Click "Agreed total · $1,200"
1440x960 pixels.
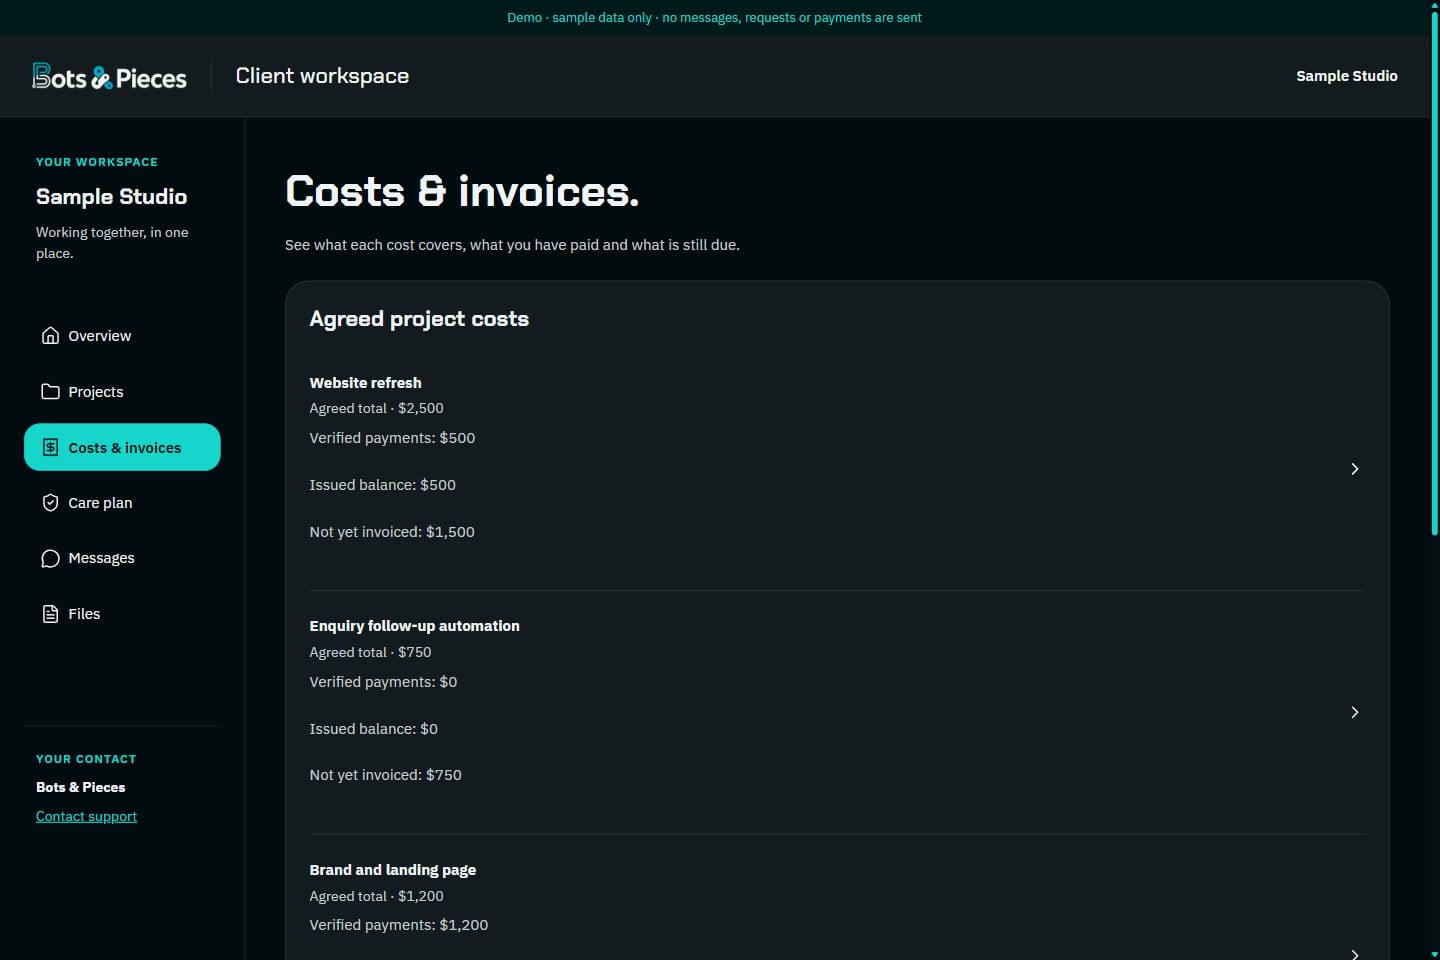coord(376,896)
